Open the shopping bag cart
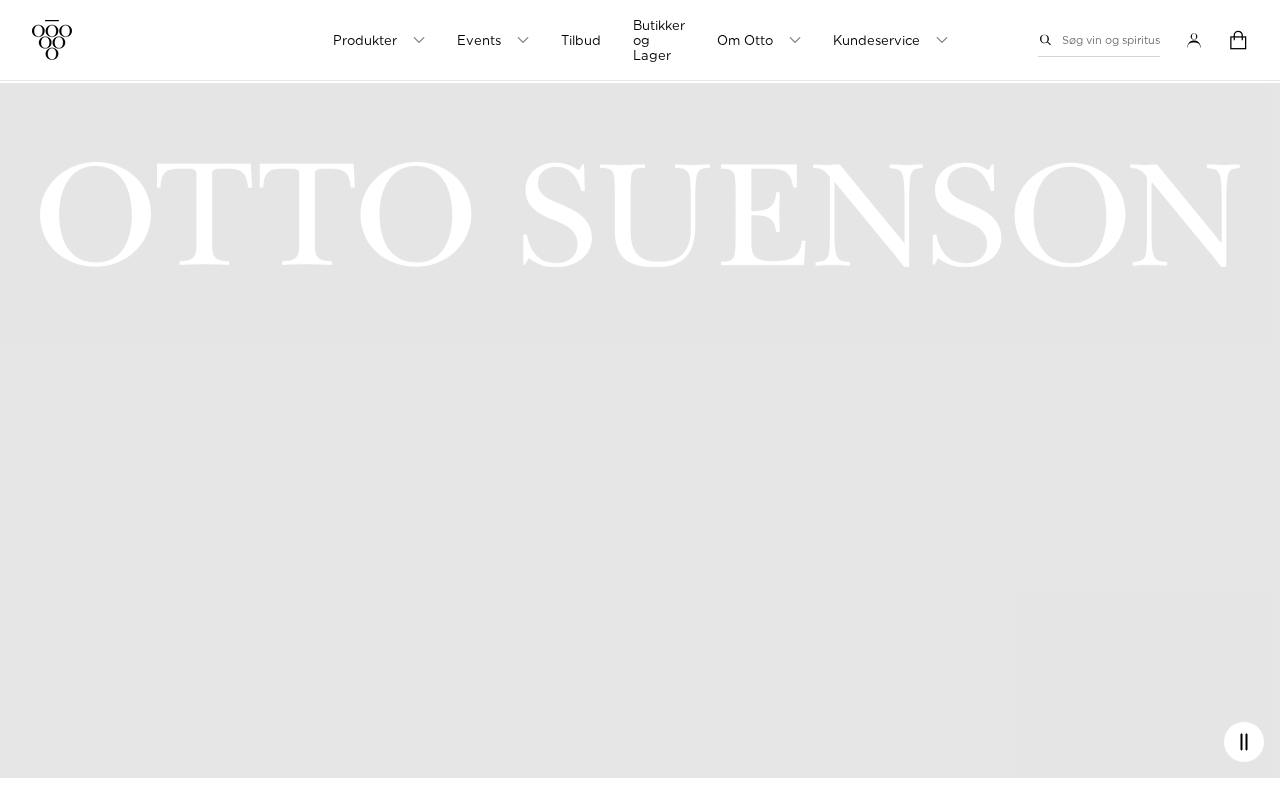 [1238, 40]
